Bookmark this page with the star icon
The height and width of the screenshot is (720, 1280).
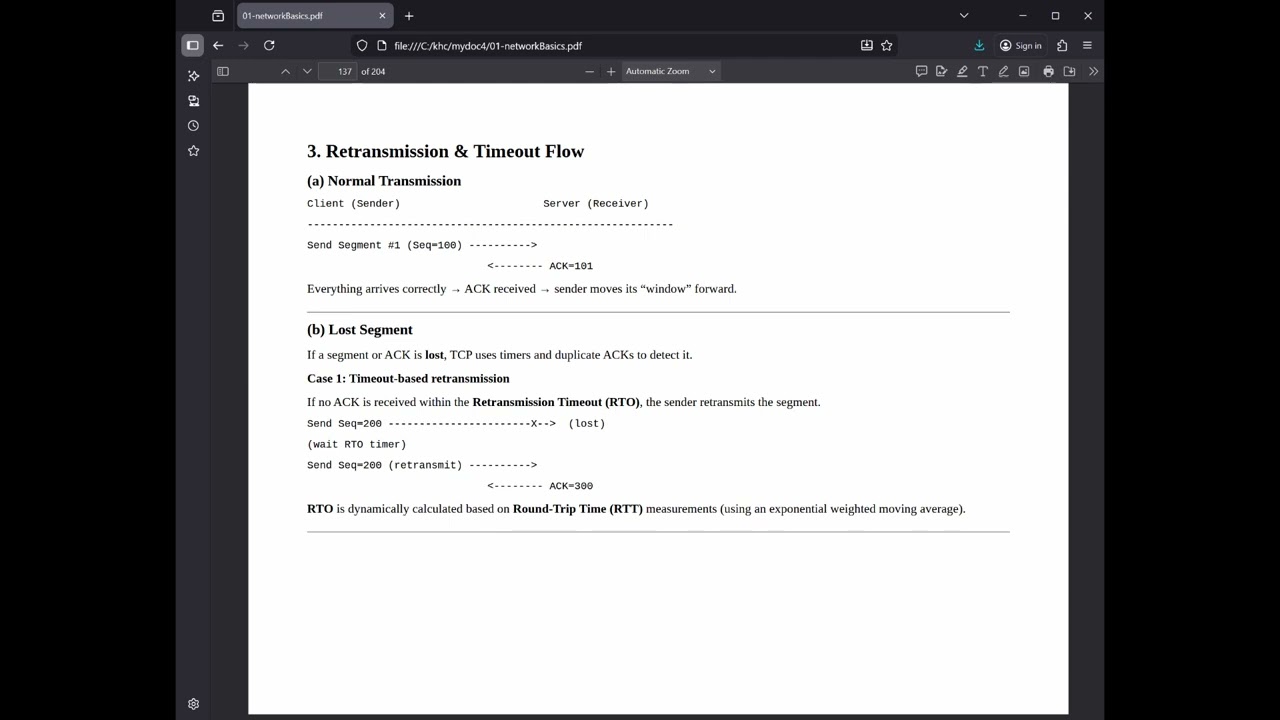[x=886, y=45]
